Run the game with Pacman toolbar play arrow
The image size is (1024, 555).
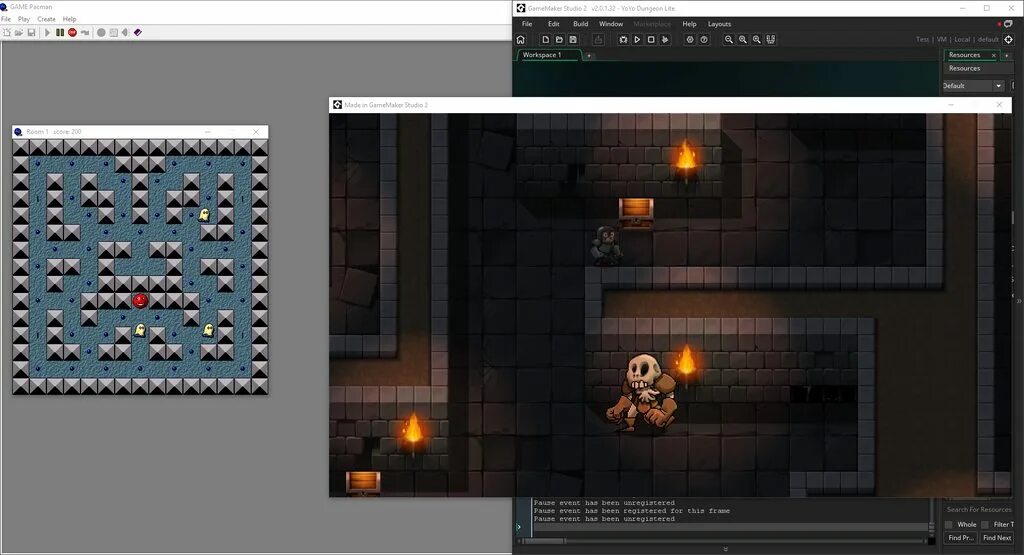coord(47,32)
